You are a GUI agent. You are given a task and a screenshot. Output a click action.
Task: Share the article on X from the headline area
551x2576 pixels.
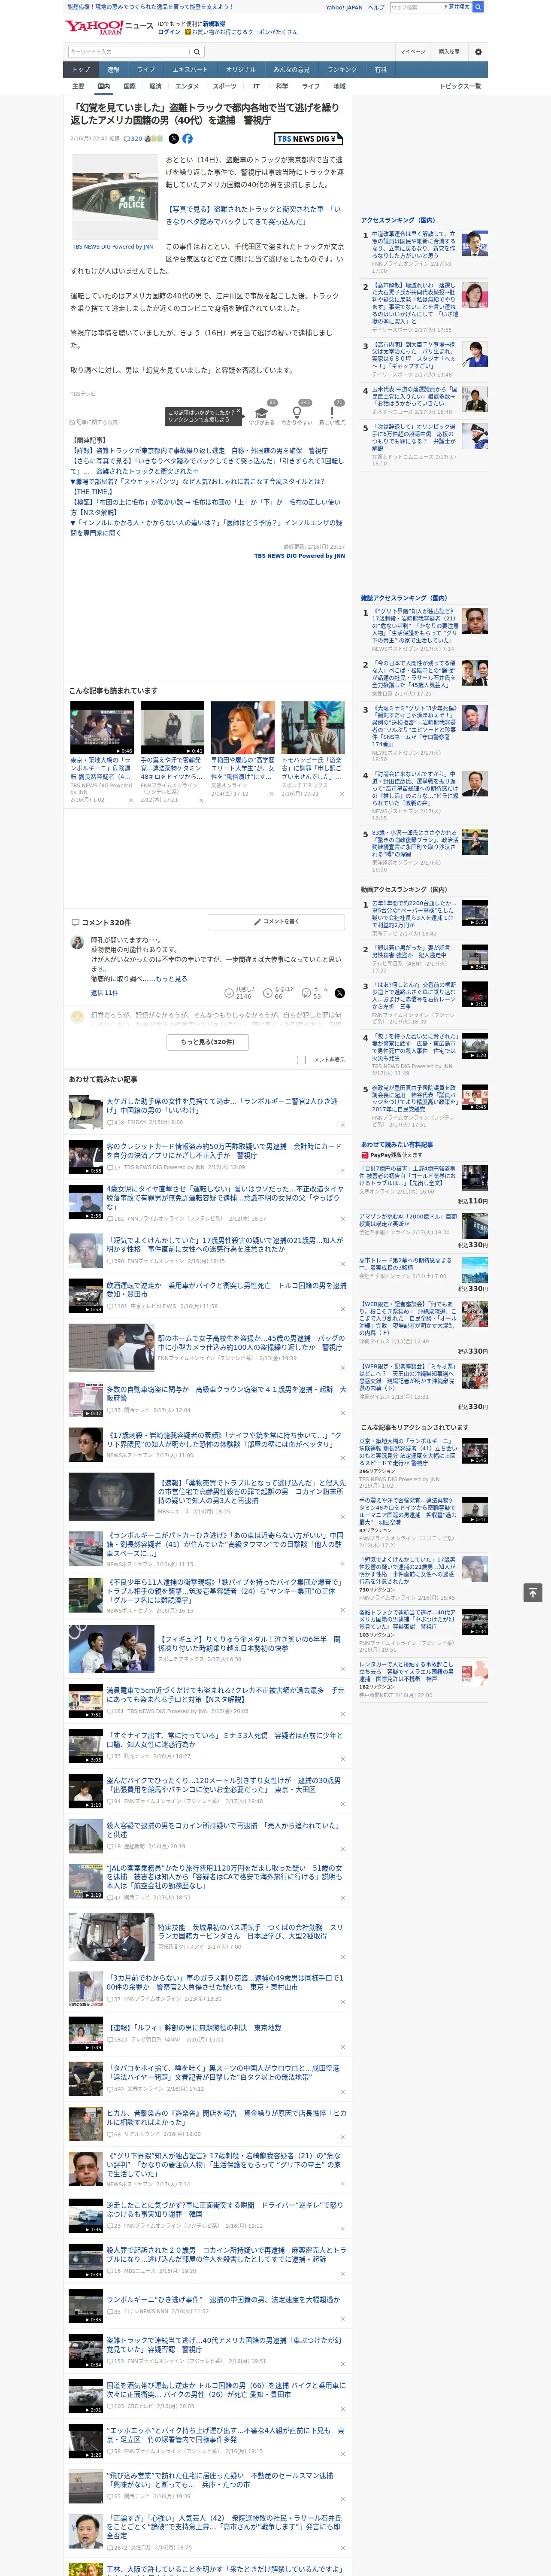(x=174, y=139)
